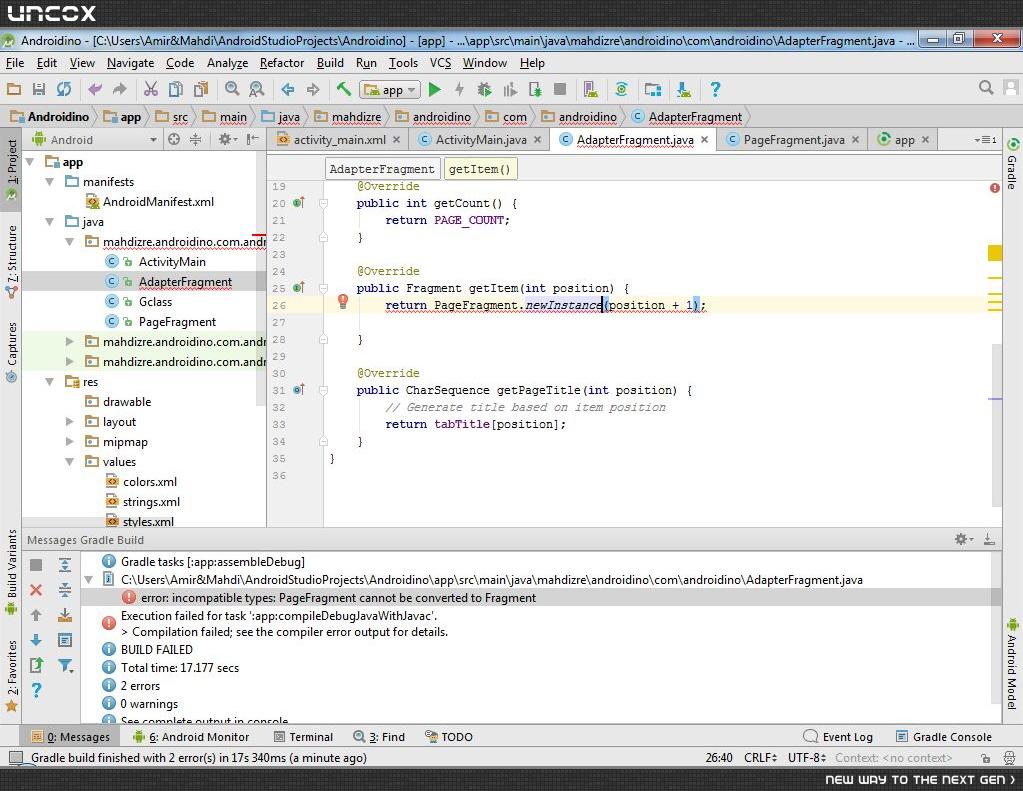Viewport: 1023px width, 791px height.
Task: Click the Cut scissors icon
Action: click(x=151, y=89)
